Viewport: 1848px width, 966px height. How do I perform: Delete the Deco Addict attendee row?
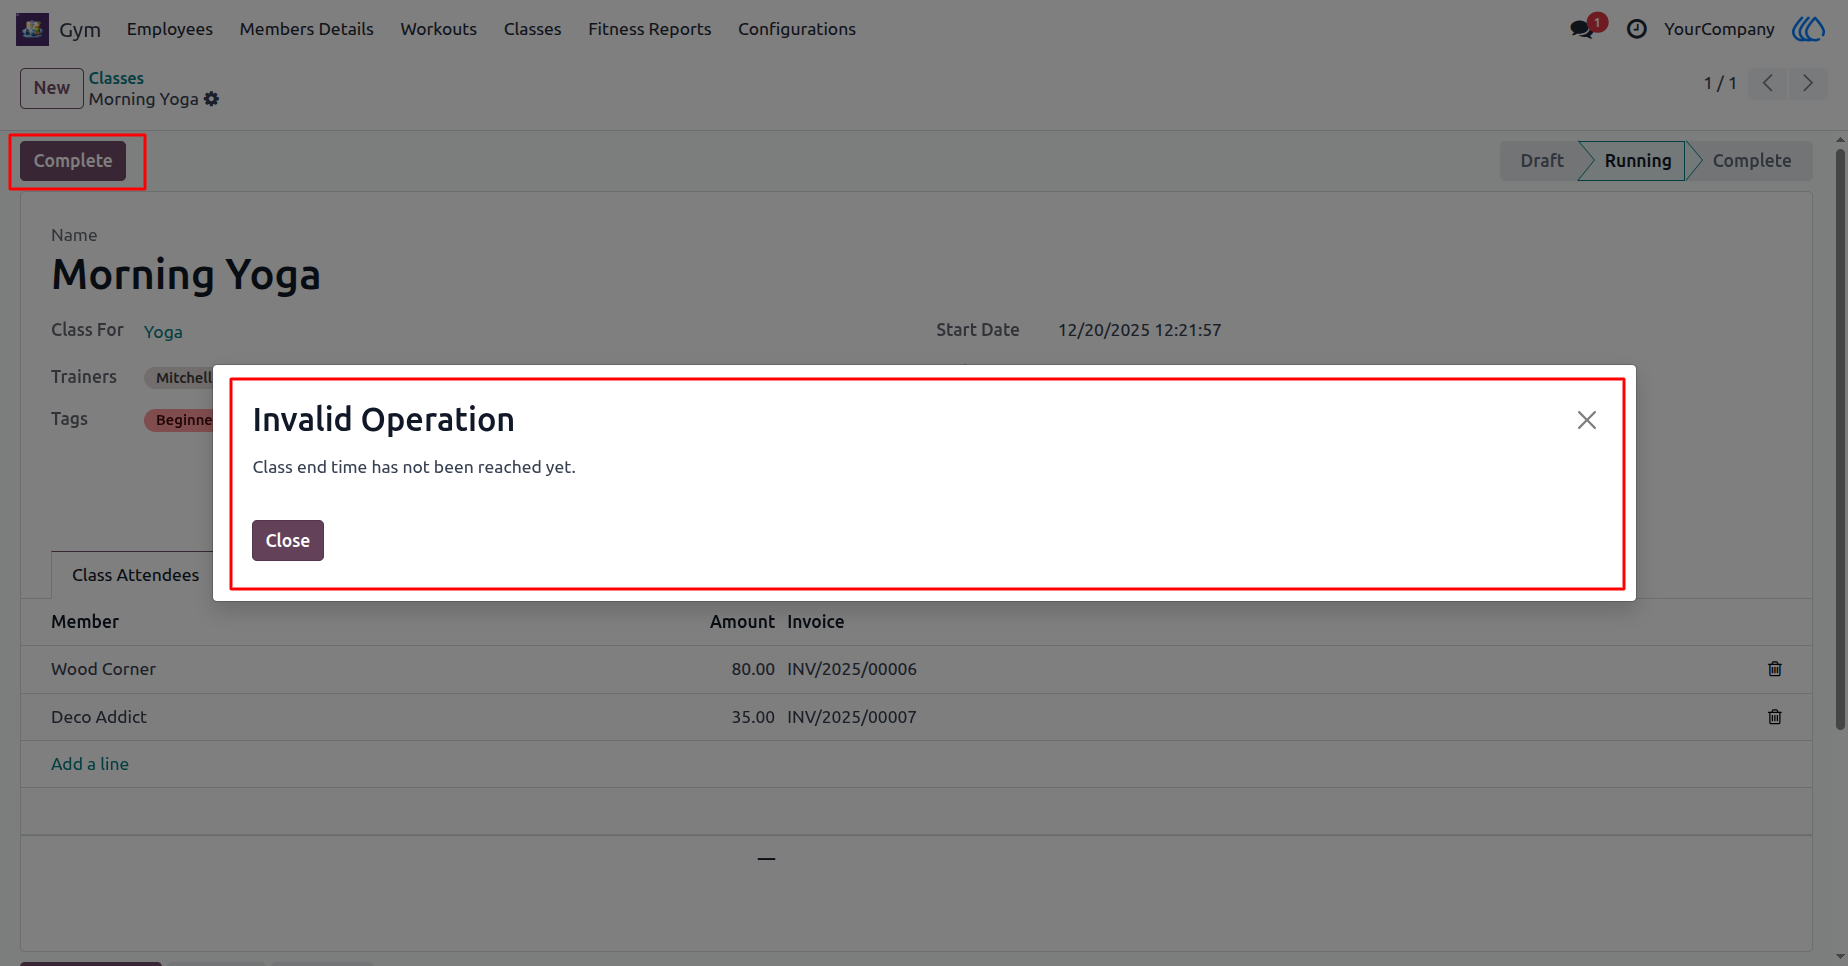coord(1775,717)
